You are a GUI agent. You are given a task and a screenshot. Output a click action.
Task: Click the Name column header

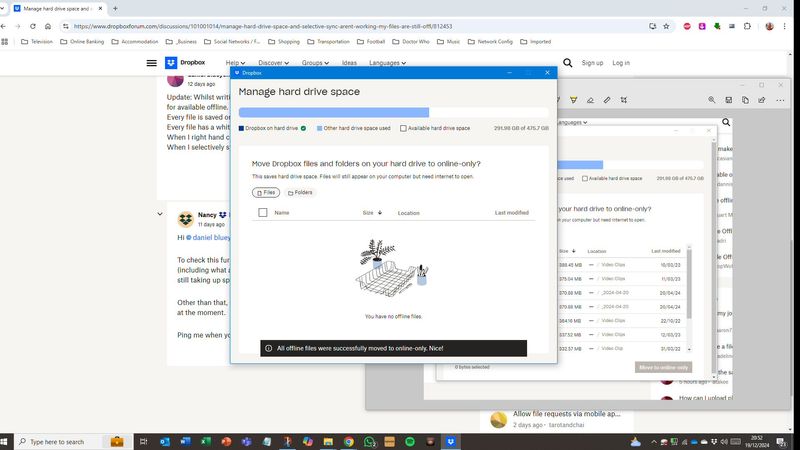point(282,213)
